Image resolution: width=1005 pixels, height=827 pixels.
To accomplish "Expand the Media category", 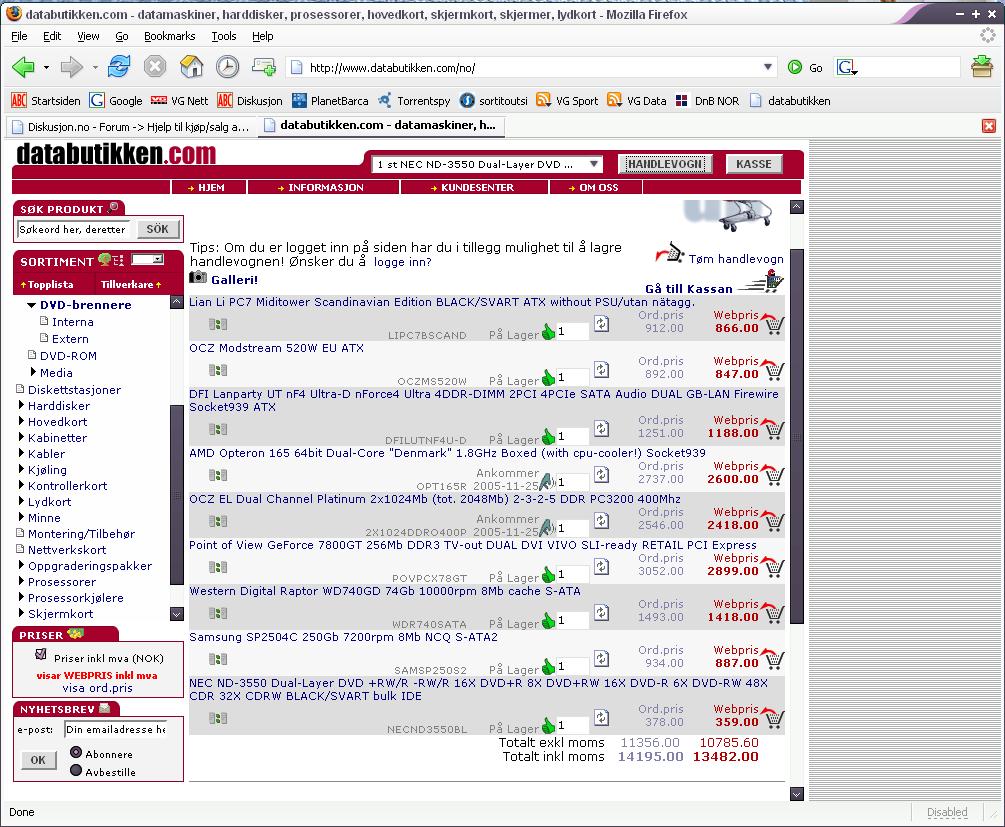I will (33, 372).
